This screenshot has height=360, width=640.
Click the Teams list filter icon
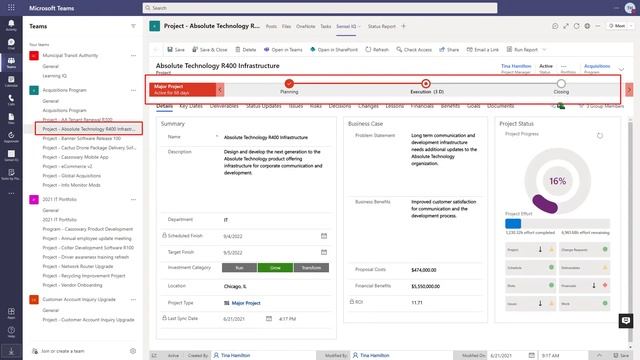(x=133, y=26)
